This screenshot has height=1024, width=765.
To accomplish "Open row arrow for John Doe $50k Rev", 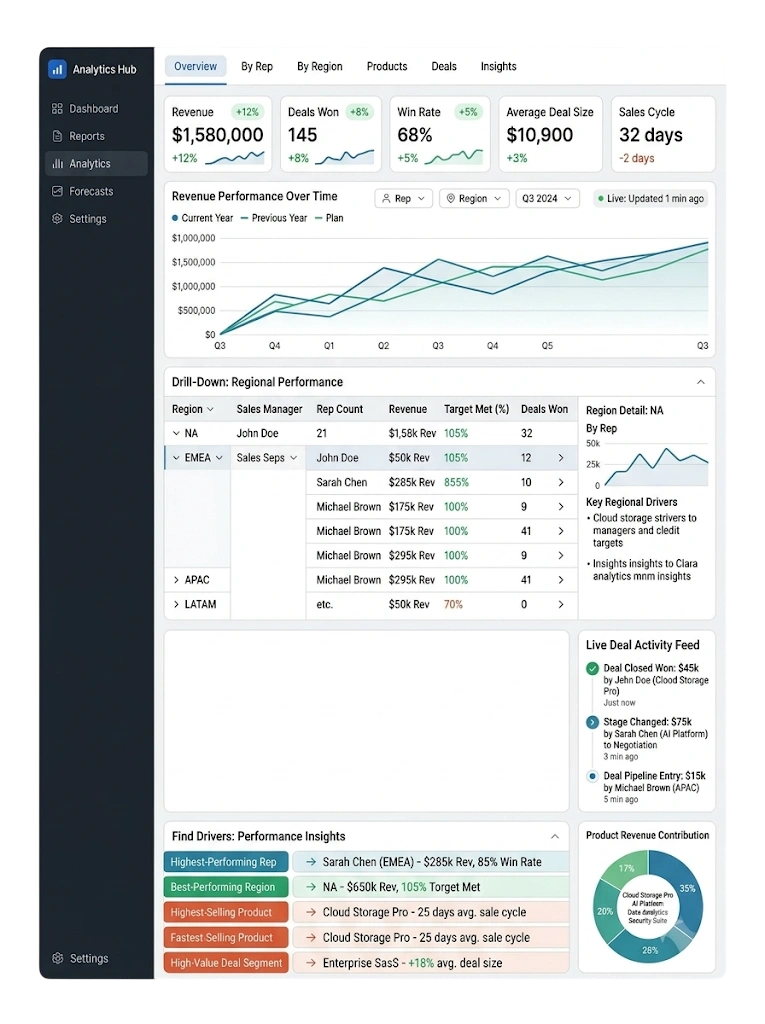I will coord(561,458).
